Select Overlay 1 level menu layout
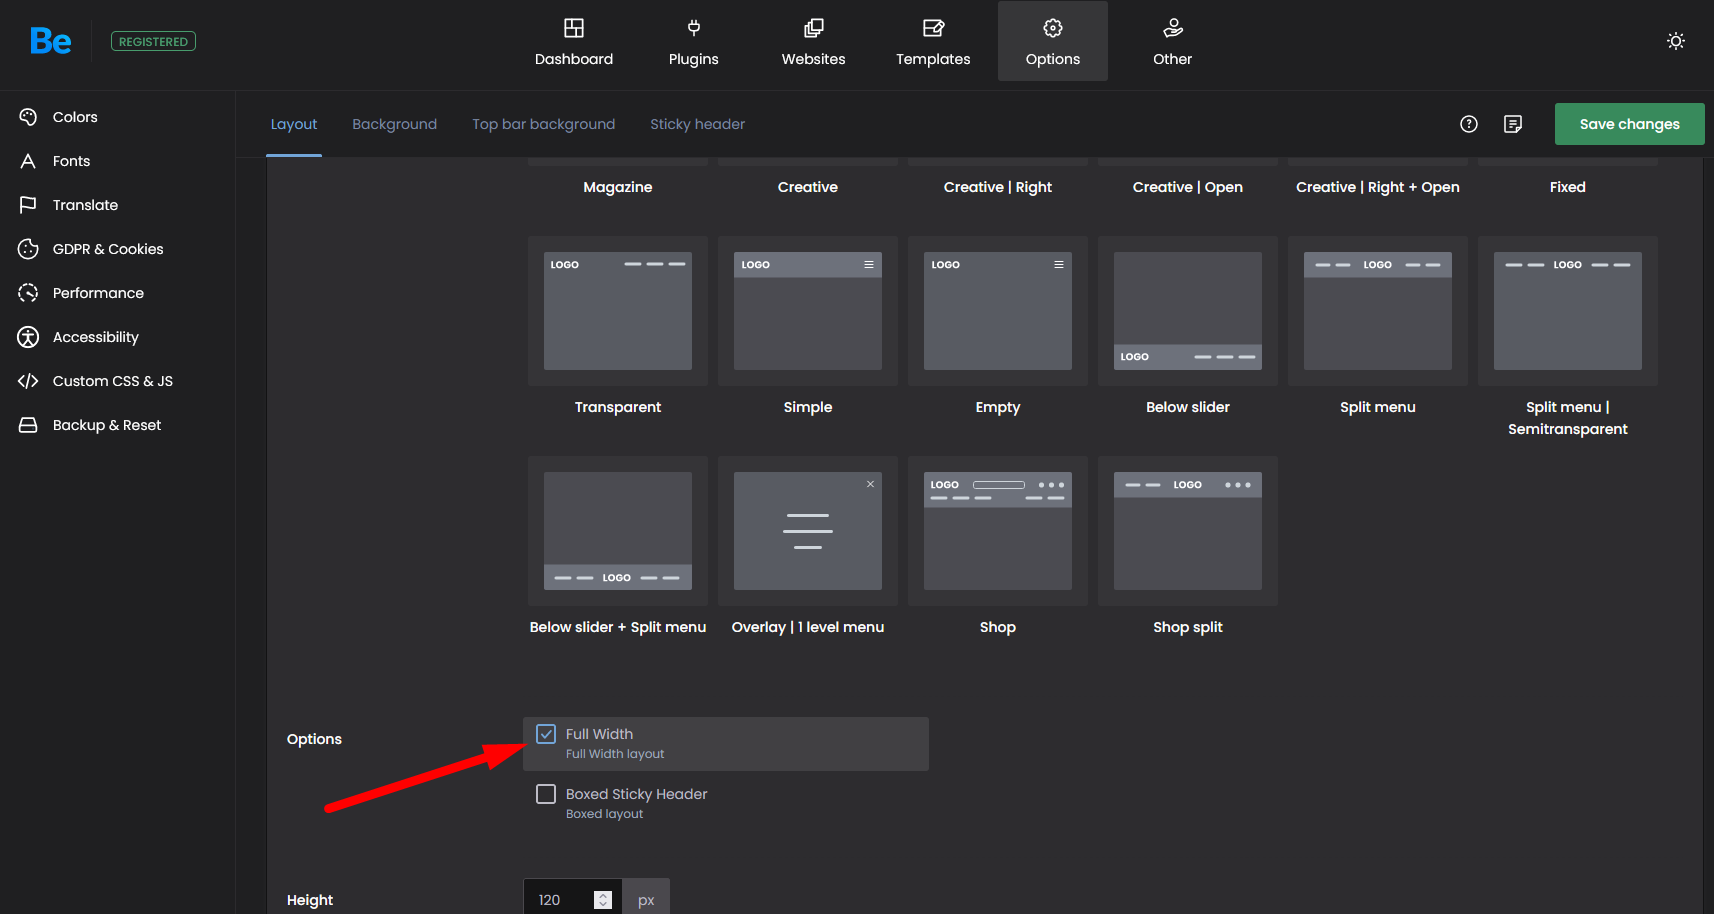Viewport: 1714px width, 914px height. pos(808,531)
